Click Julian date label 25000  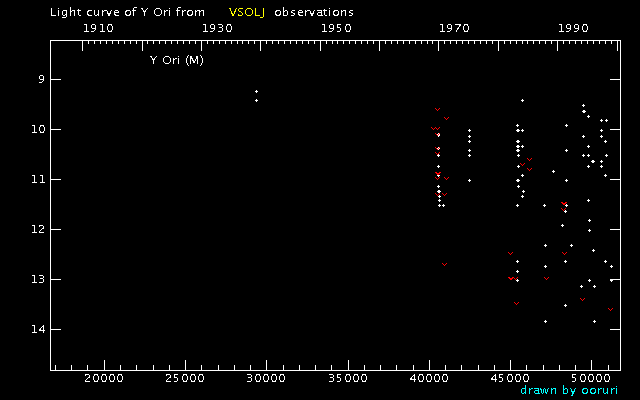tap(185, 378)
